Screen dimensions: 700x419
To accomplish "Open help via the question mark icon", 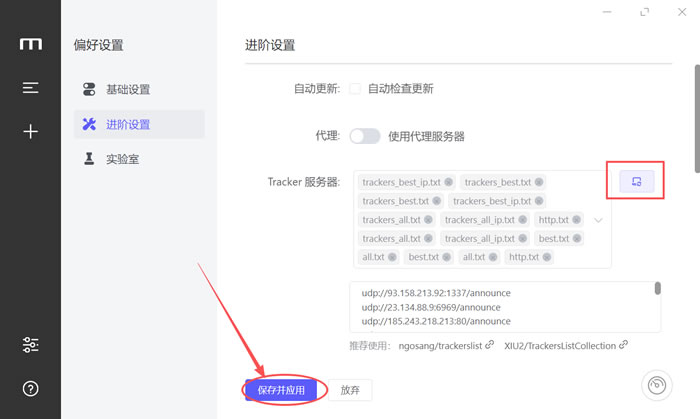I will pyautogui.click(x=31, y=388).
